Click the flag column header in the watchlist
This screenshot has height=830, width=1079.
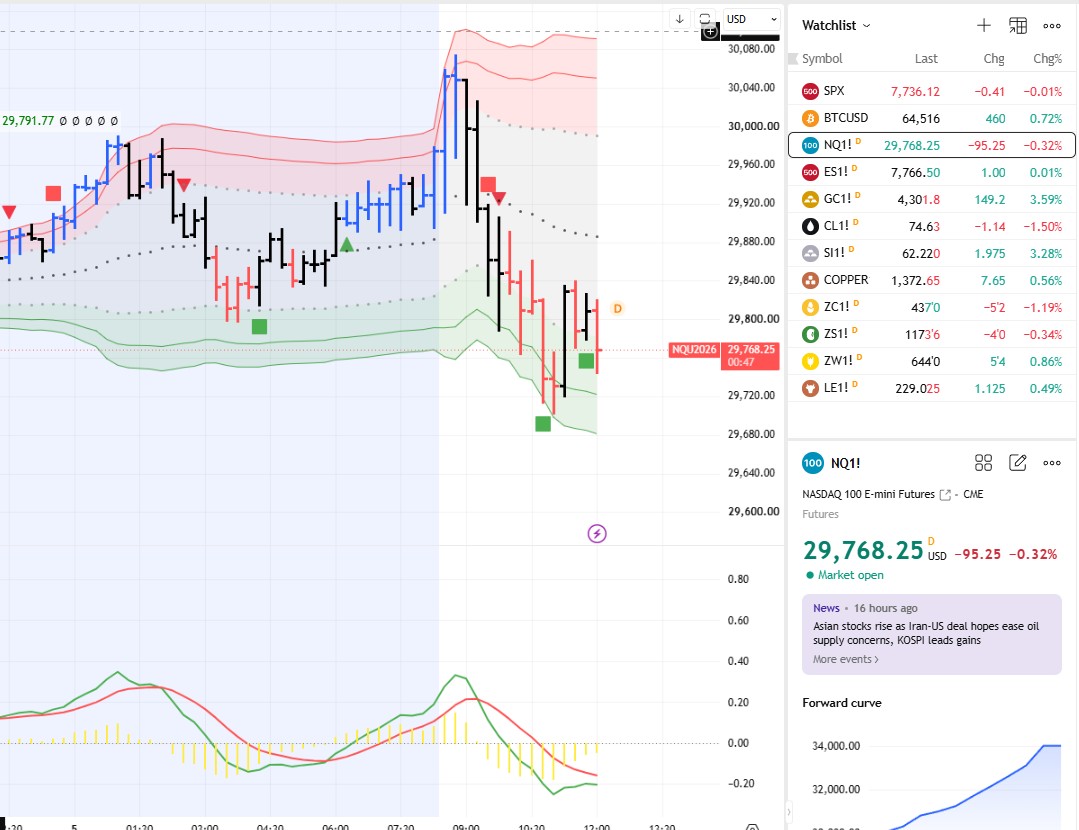tap(793, 58)
